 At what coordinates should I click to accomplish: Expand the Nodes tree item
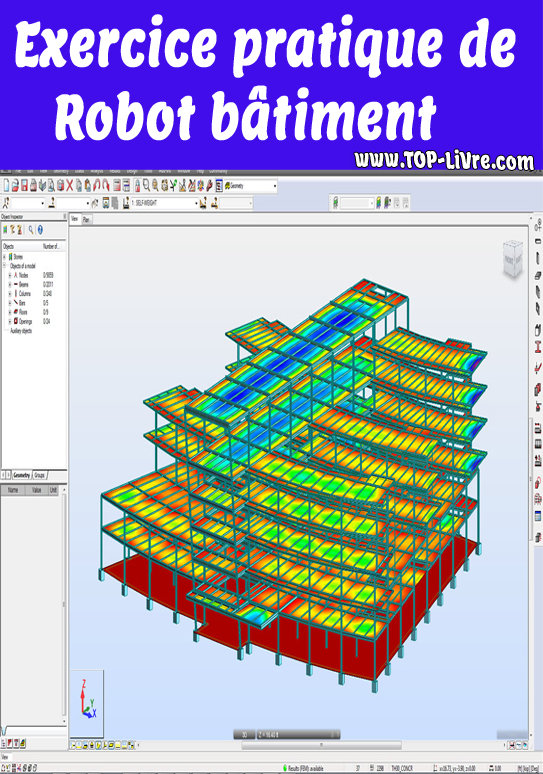[9, 275]
